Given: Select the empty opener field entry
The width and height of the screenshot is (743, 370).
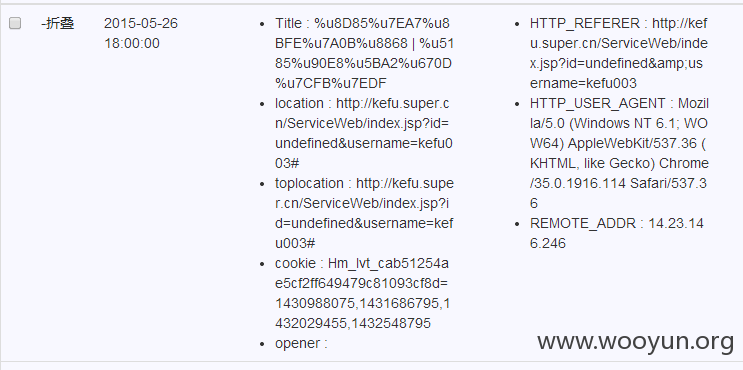Looking at the screenshot, I should point(301,343).
